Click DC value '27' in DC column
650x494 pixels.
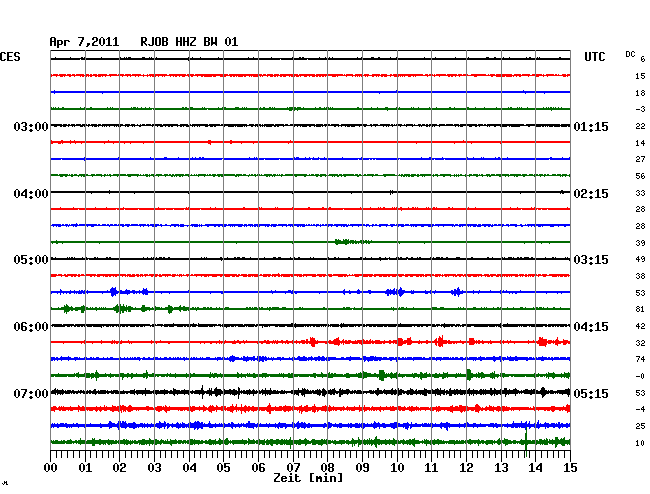click(x=640, y=159)
